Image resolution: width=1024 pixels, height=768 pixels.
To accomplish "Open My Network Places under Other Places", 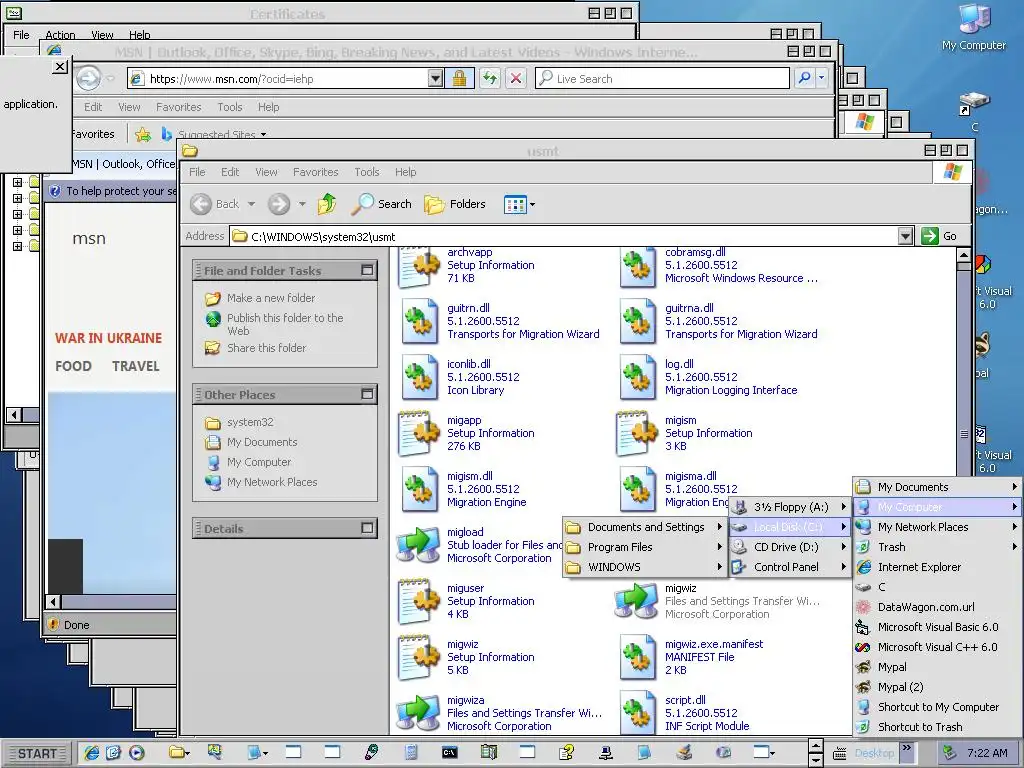I will point(272,482).
